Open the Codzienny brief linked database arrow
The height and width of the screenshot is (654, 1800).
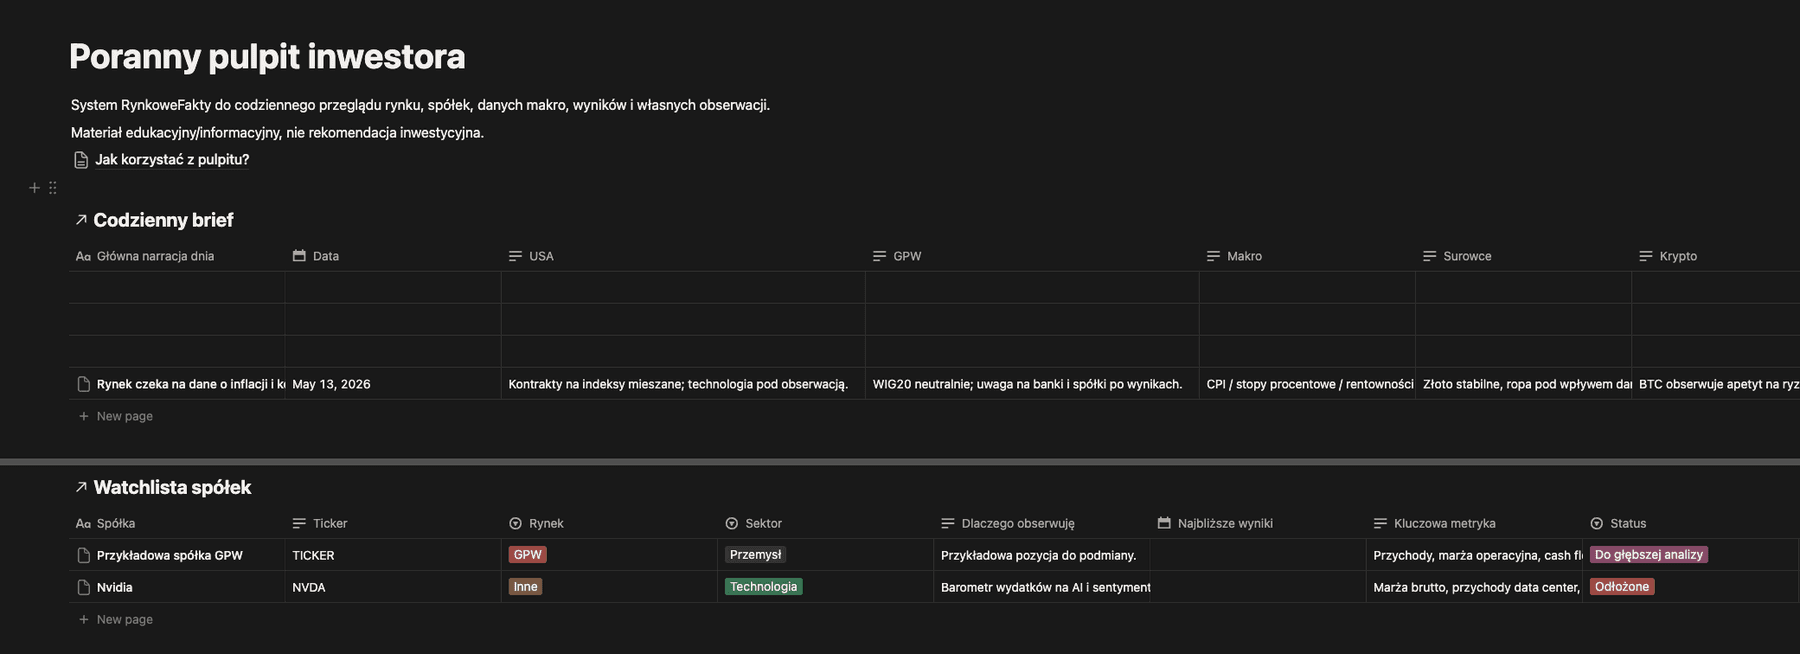click(81, 220)
